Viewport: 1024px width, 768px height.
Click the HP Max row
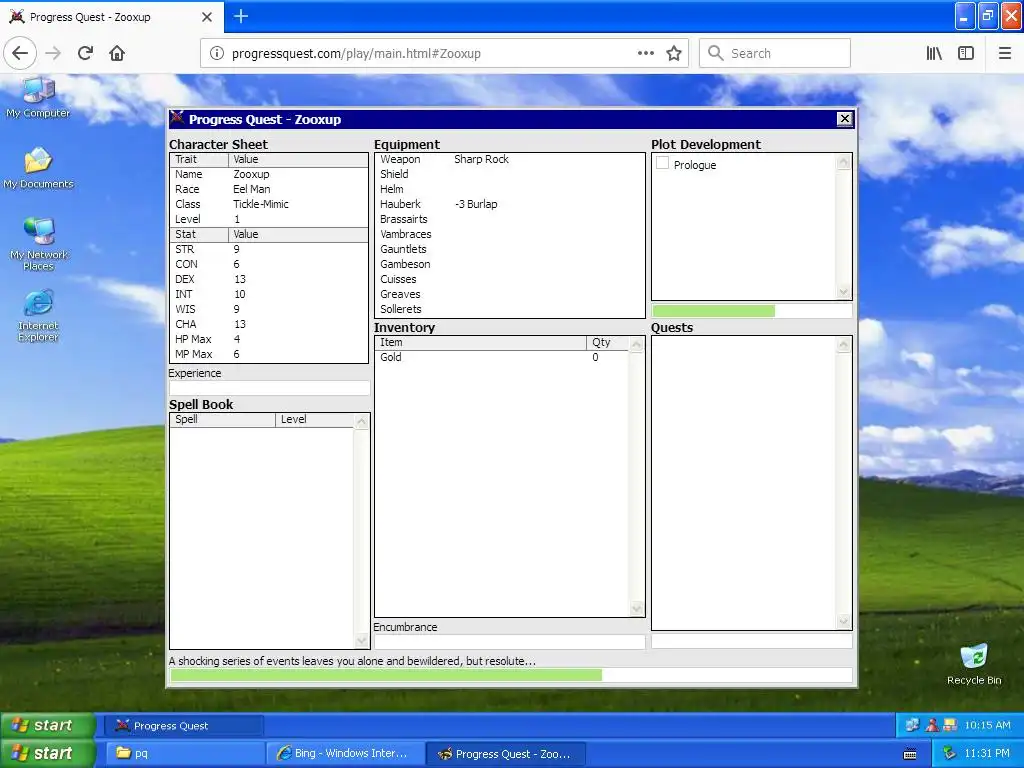point(269,340)
